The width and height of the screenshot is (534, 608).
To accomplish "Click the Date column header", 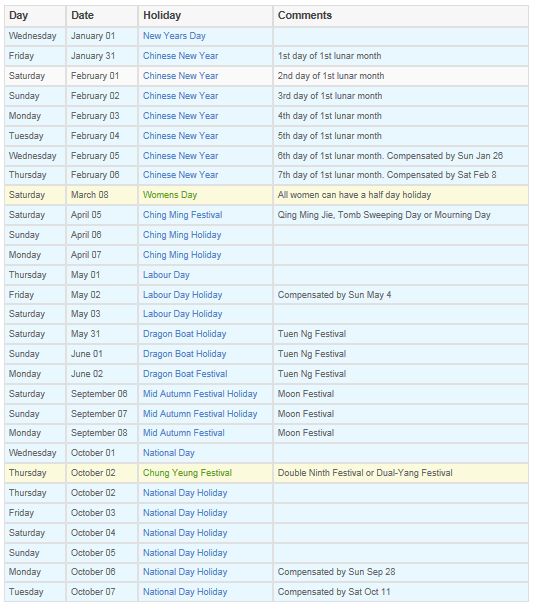I will 82,16.
